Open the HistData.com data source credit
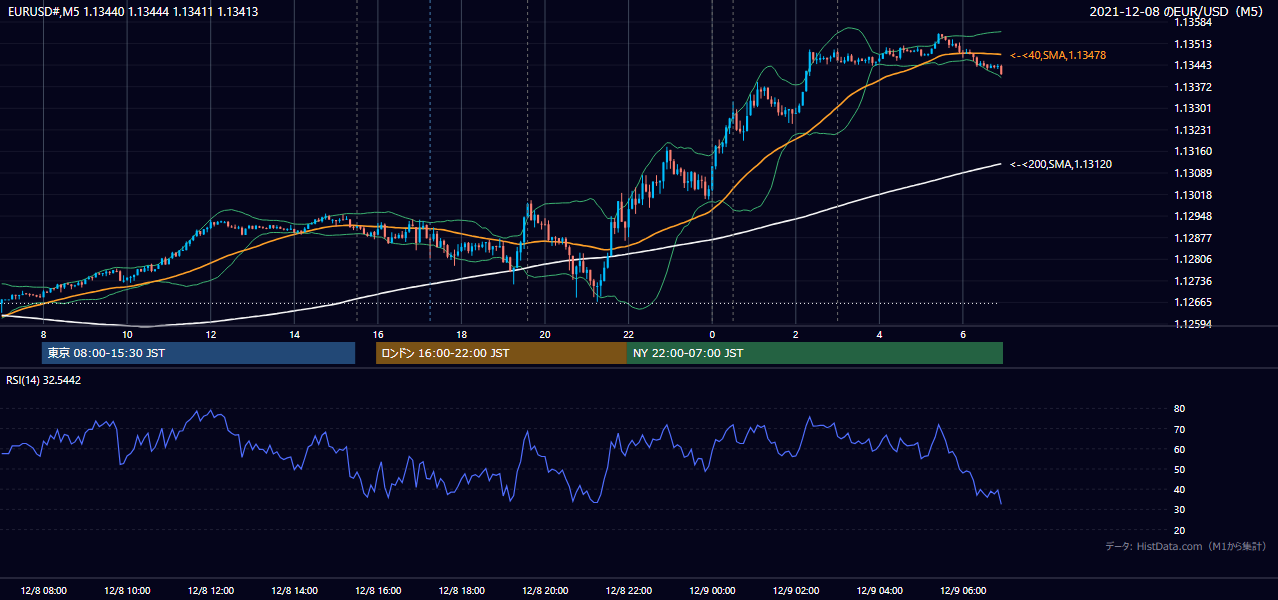This screenshot has height=600, width=1278. (1186, 546)
